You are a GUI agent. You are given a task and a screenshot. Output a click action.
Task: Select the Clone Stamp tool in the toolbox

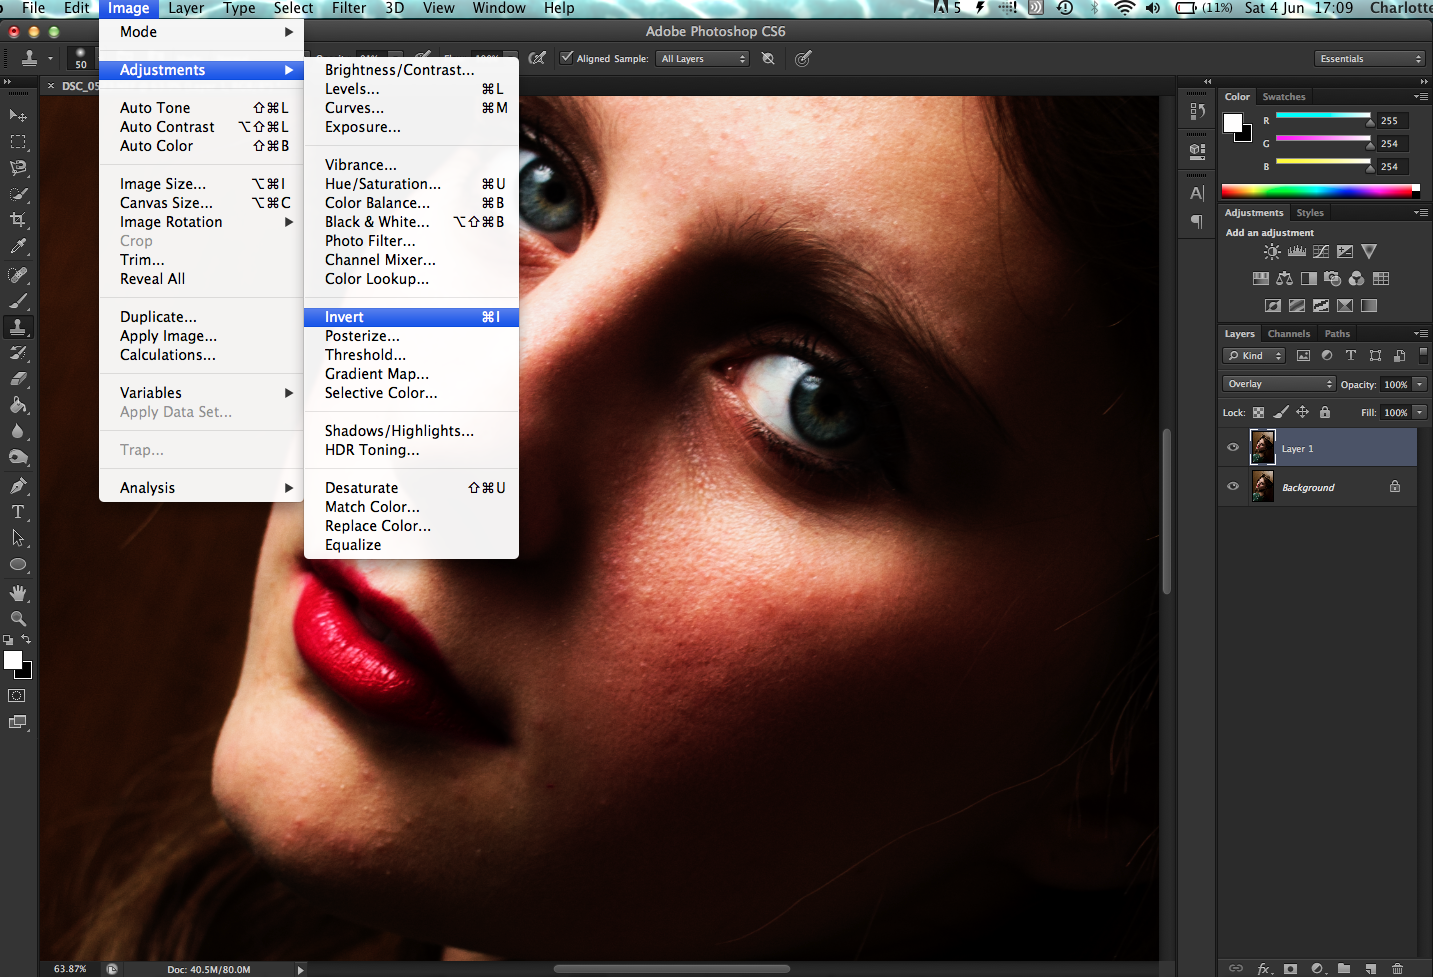click(x=18, y=327)
